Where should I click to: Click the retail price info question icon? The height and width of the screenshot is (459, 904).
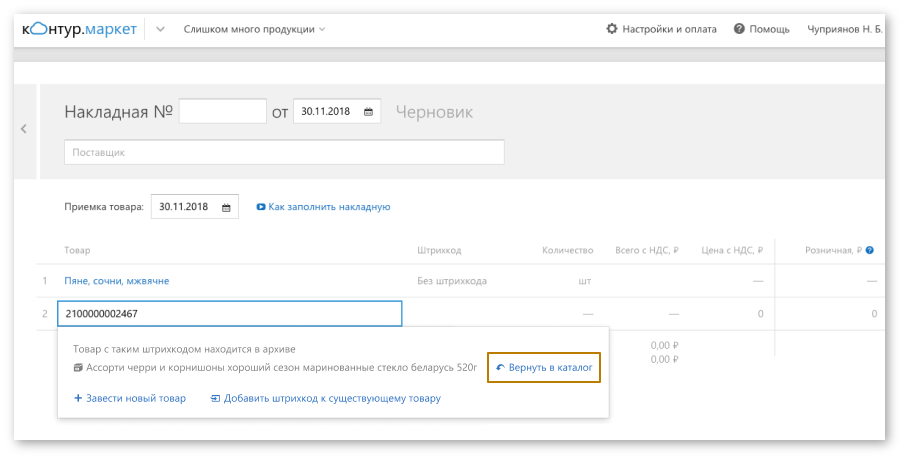click(870, 250)
